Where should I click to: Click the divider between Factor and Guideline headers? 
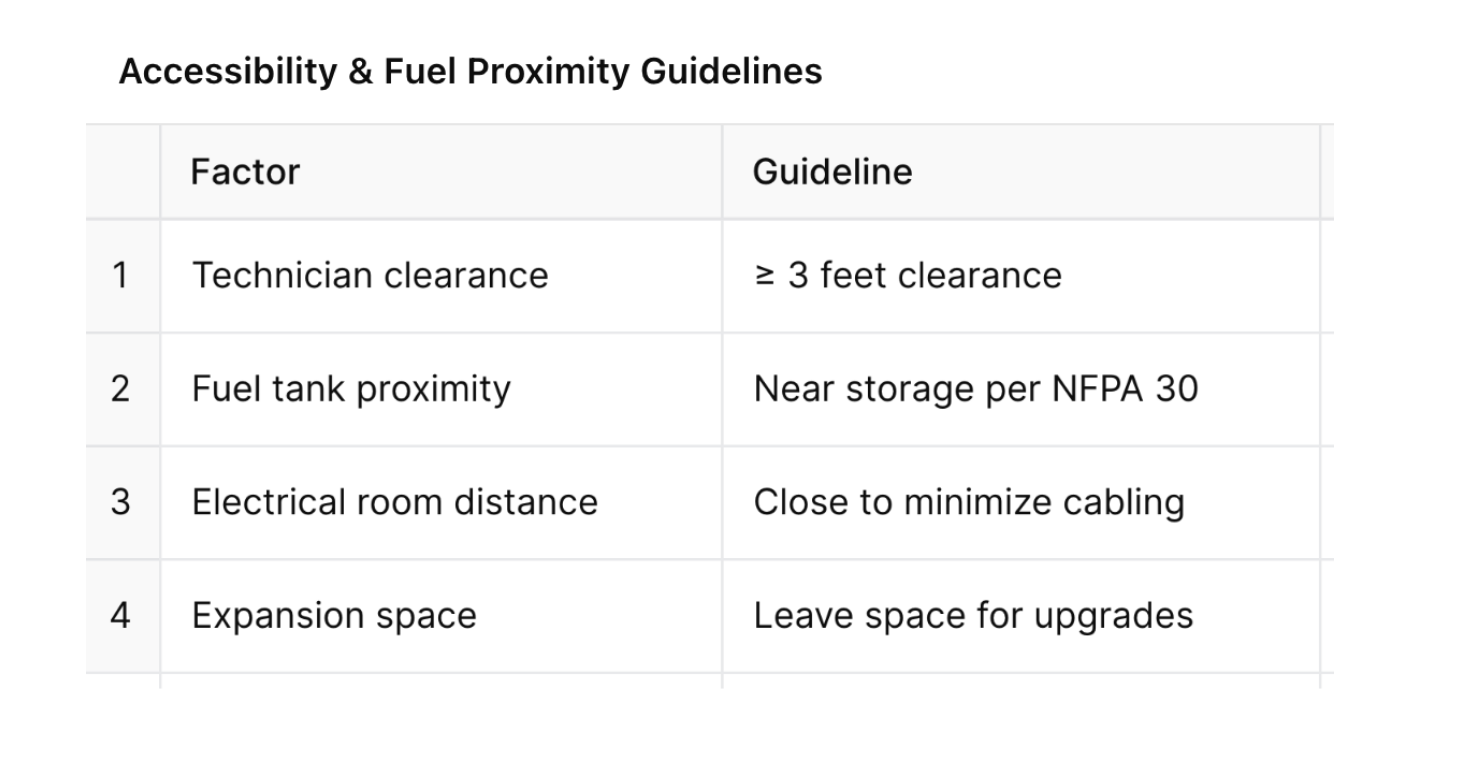[x=722, y=172]
